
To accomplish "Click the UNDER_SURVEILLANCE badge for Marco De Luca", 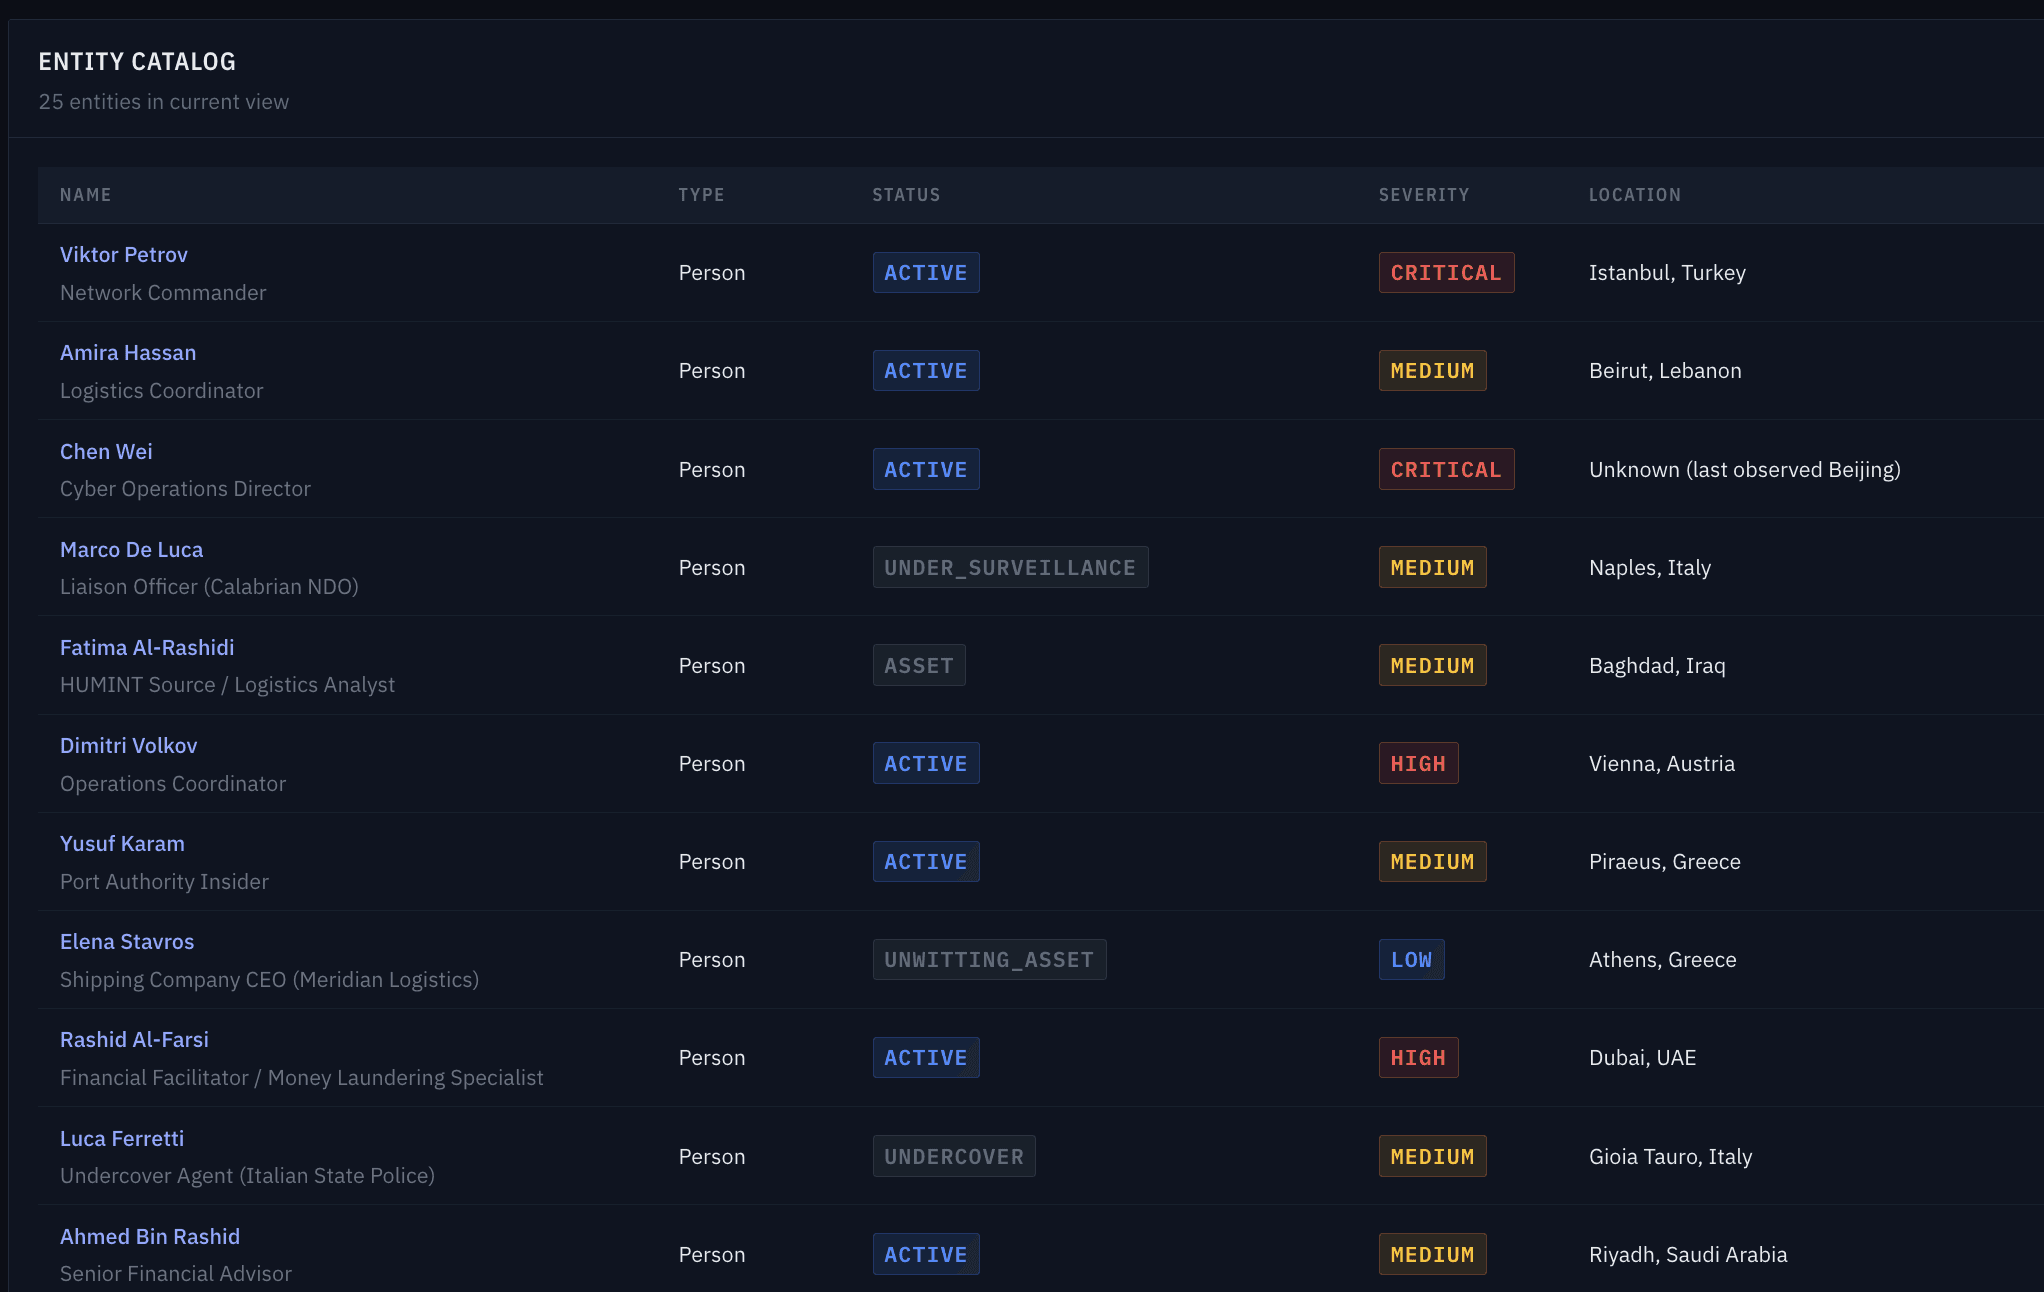I will pos(1010,567).
